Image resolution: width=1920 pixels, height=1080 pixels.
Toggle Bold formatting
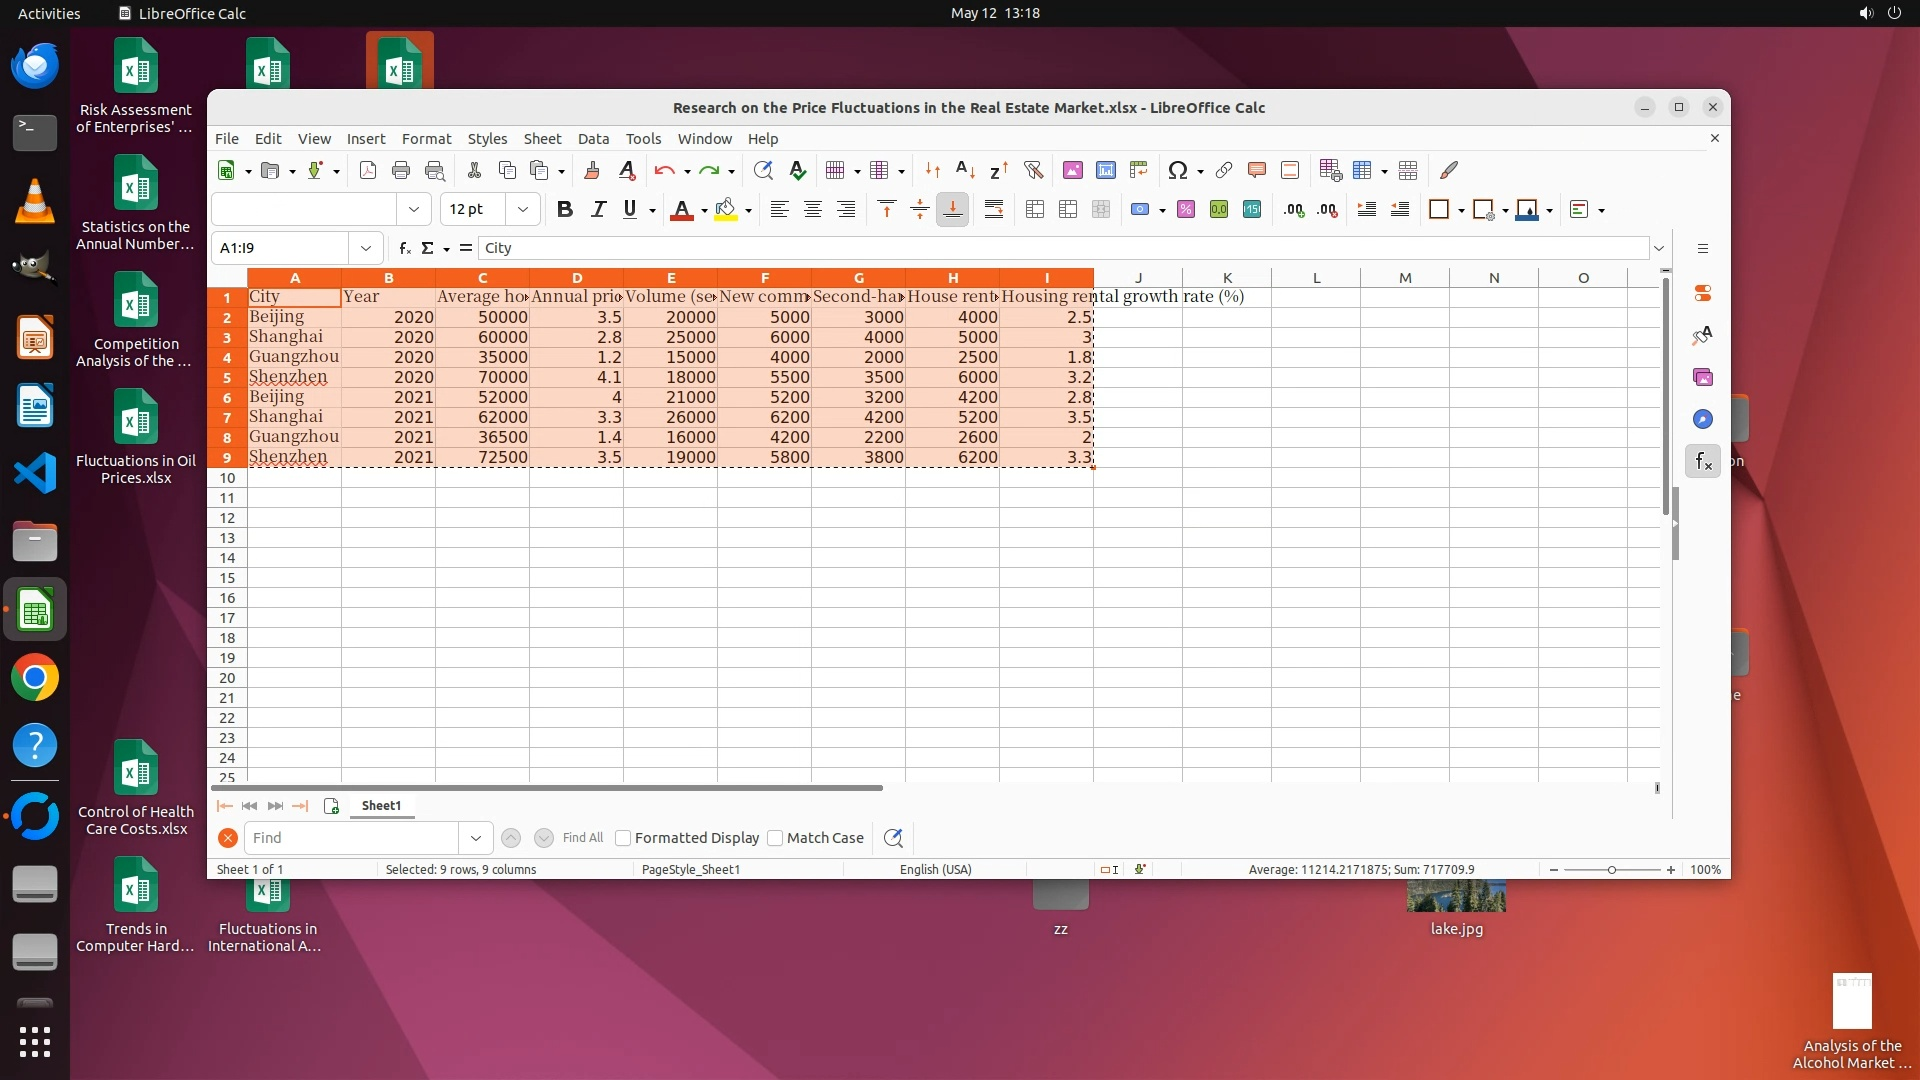tap(564, 209)
